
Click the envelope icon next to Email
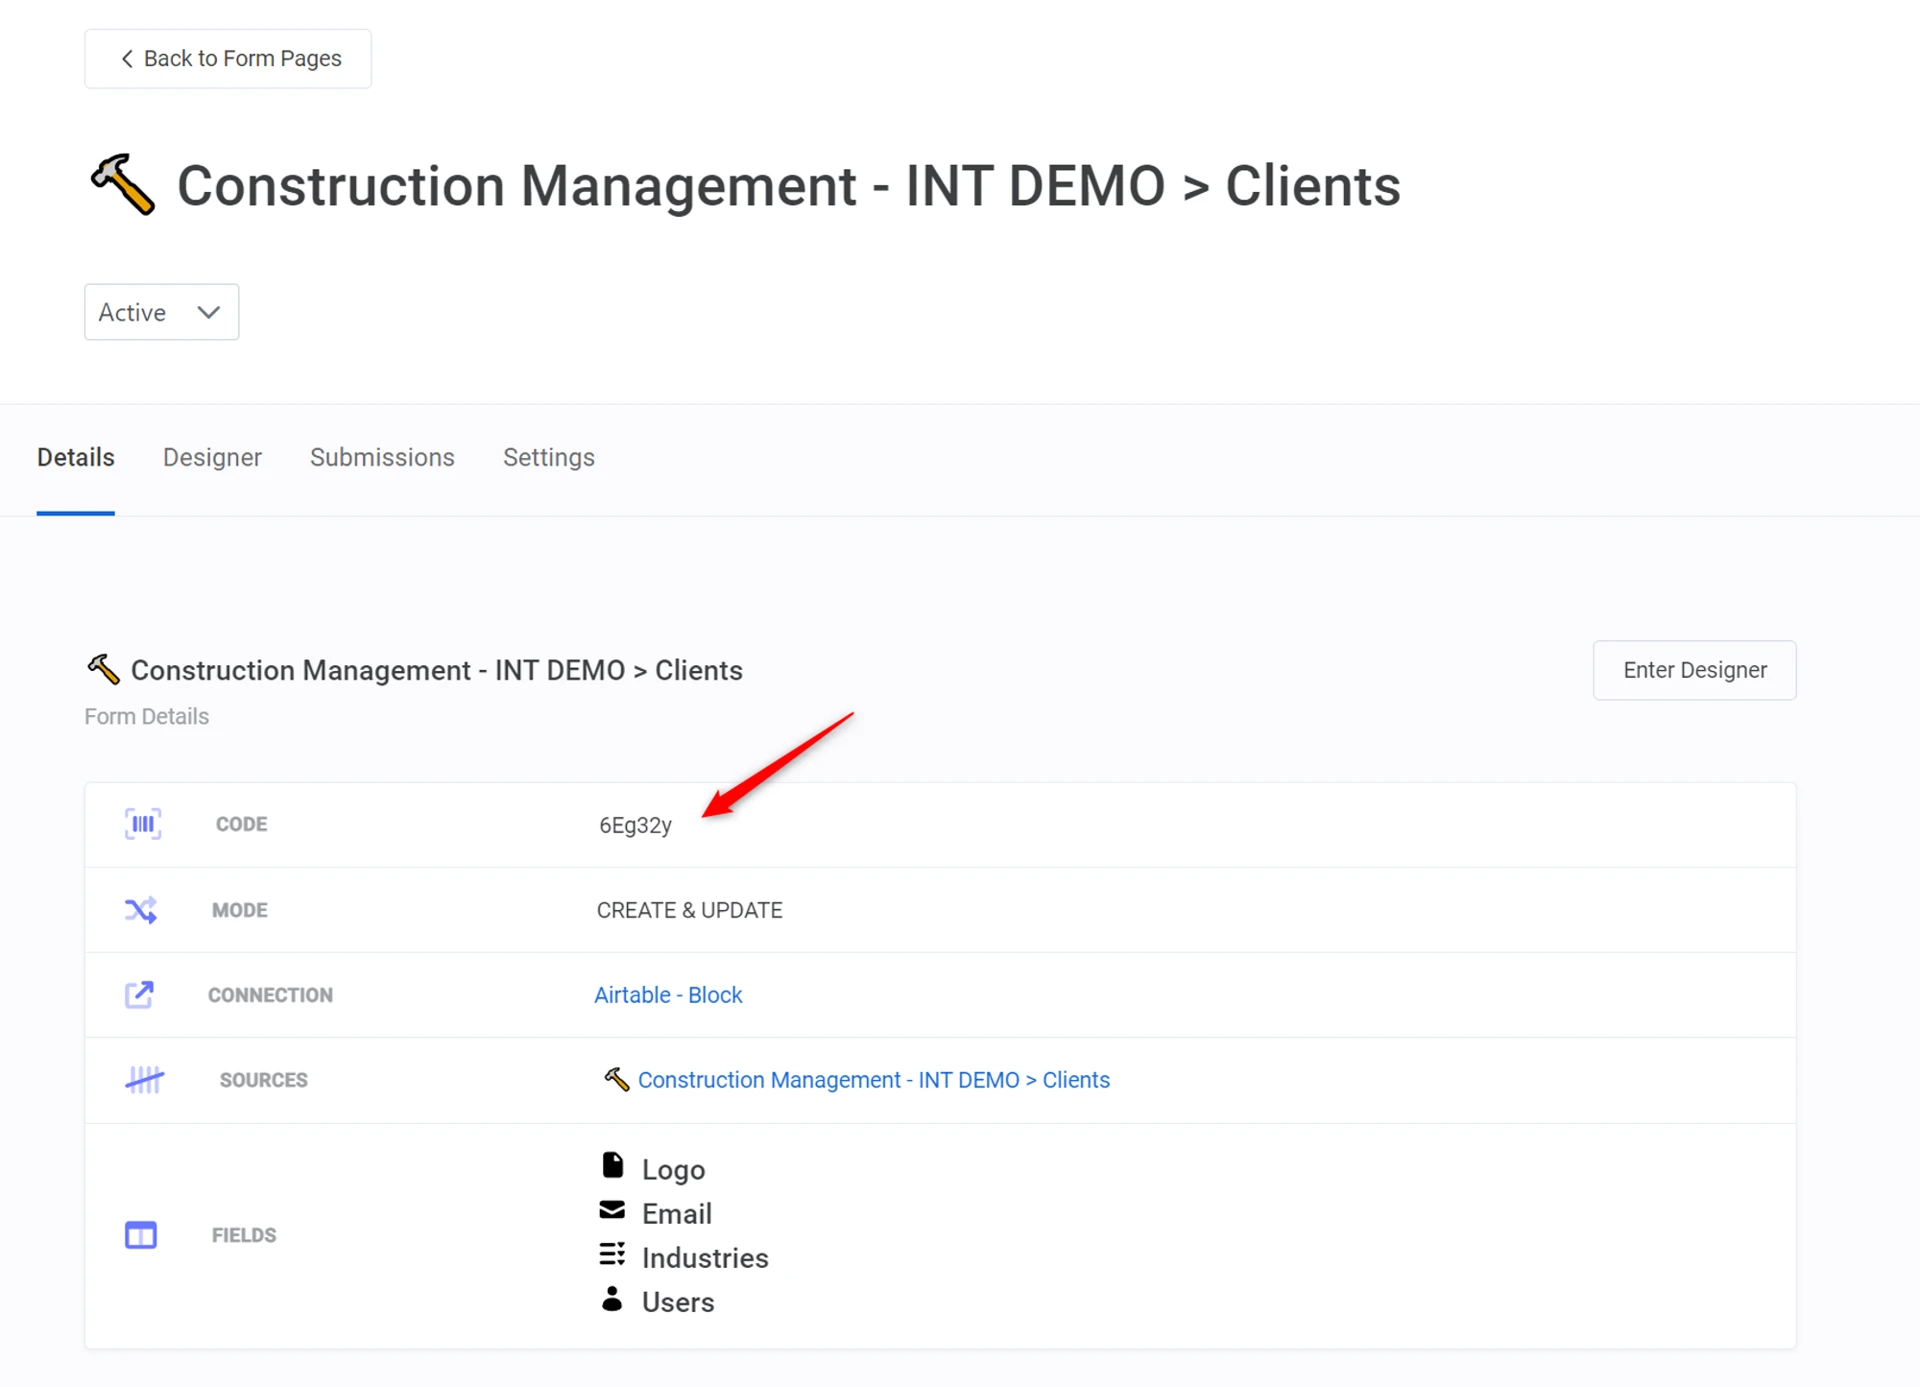pos(612,1211)
